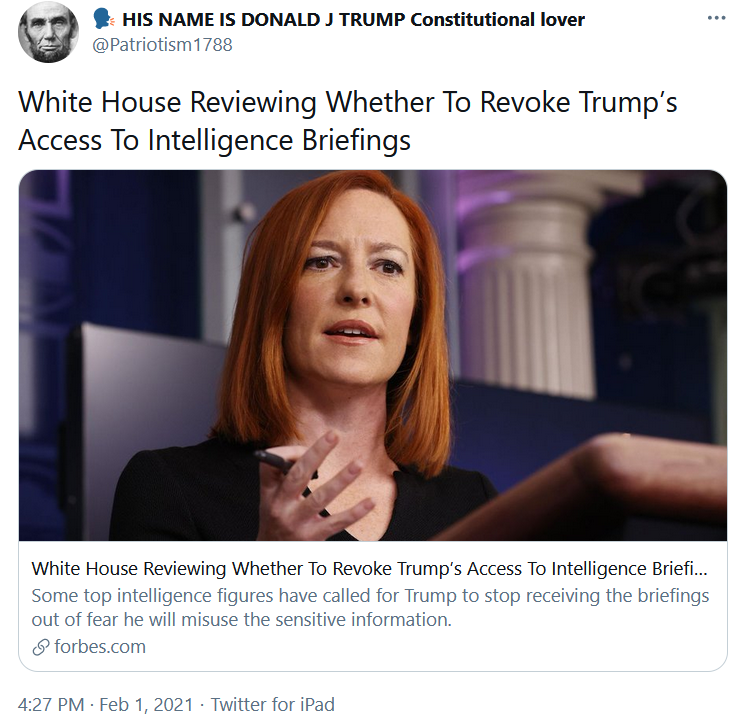Click the Twitter for iPad source label
743x719 pixels.
[x=272, y=704]
